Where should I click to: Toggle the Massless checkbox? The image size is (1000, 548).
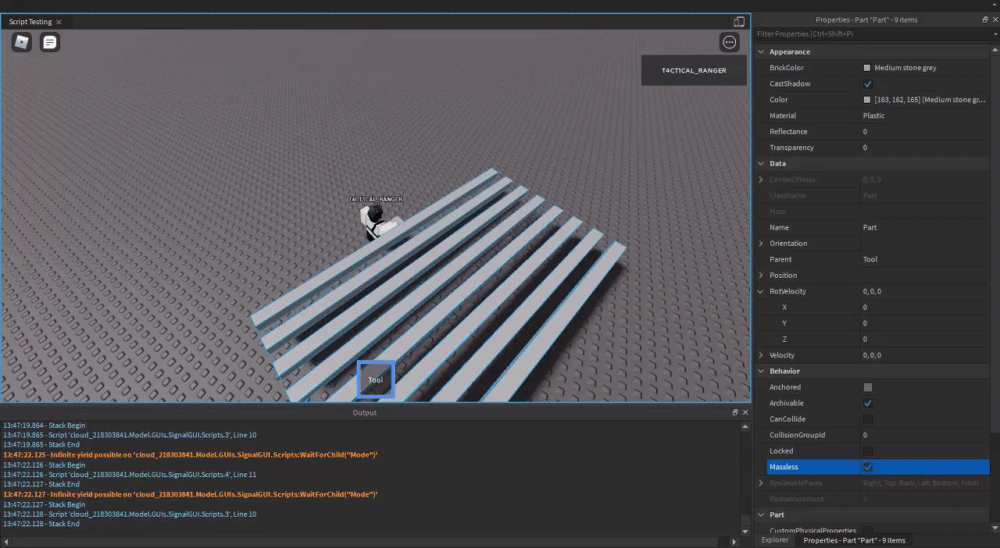point(867,467)
